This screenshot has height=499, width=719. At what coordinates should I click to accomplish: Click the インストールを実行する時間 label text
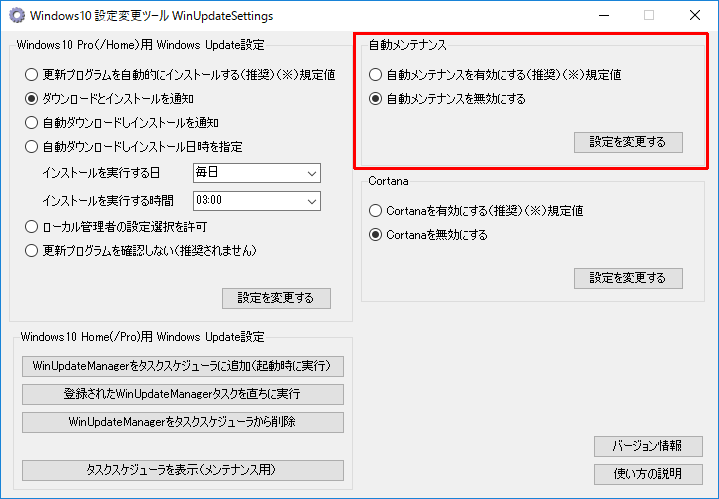click(108, 200)
